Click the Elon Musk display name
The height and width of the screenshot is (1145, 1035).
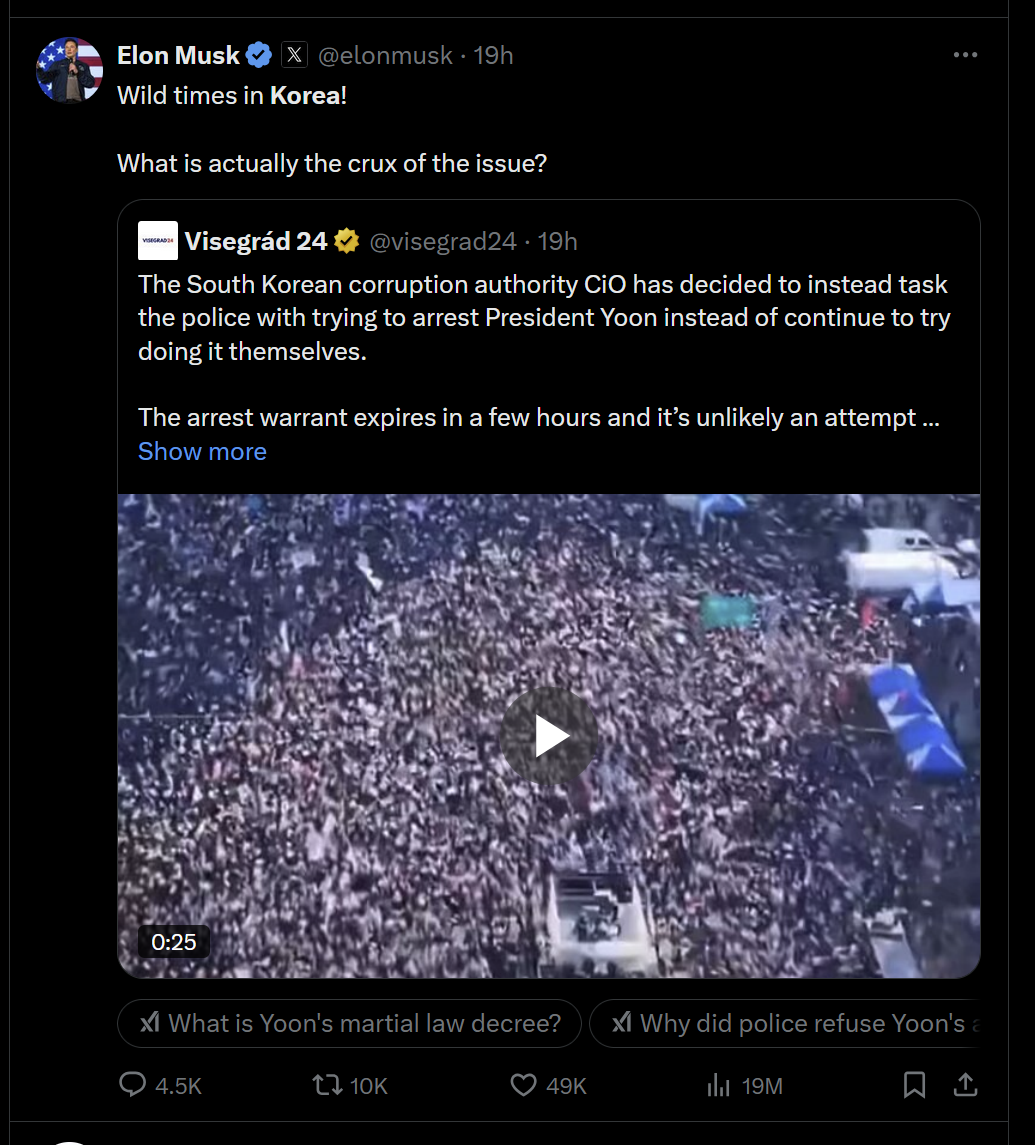click(178, 56)
